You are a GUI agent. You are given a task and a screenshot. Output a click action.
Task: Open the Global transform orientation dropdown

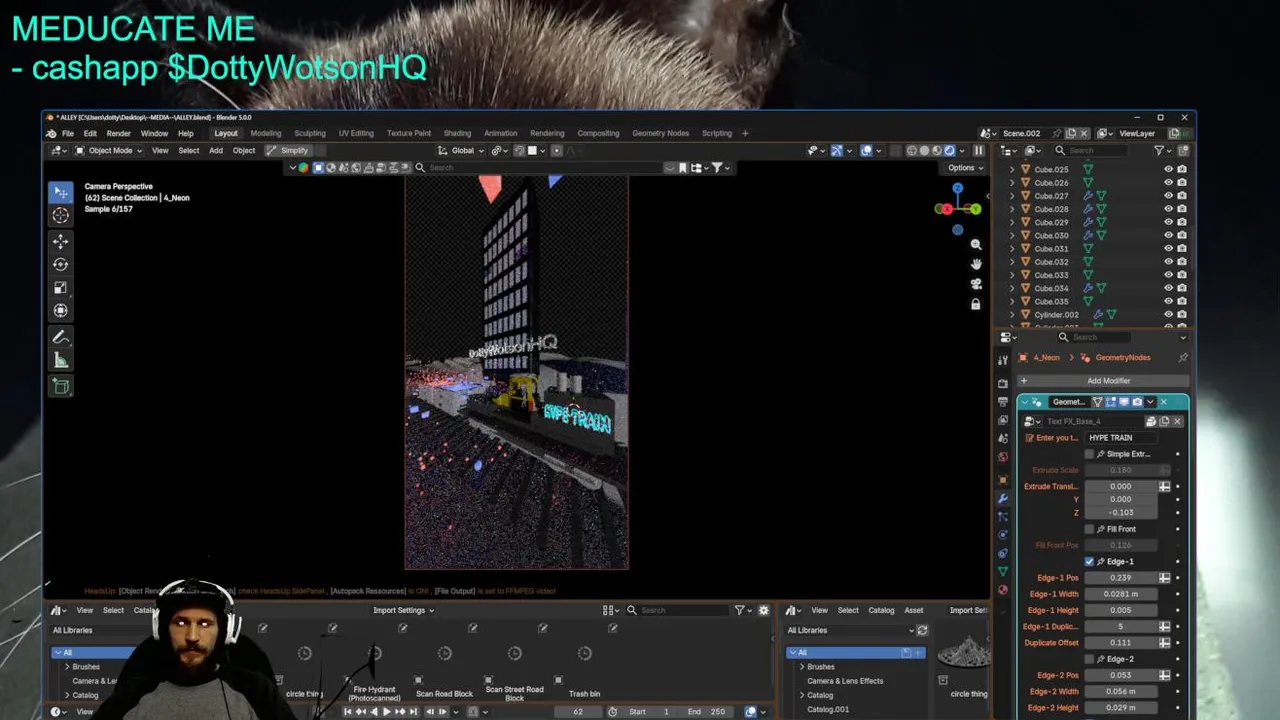[462, 151]
